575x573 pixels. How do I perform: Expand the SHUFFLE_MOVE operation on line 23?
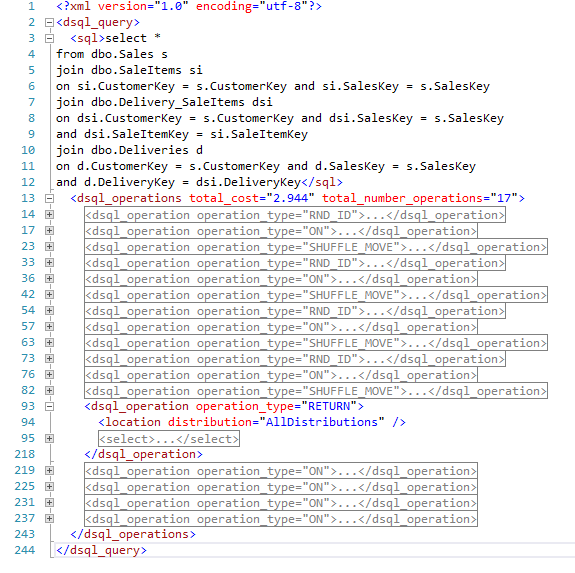point(49,247)
